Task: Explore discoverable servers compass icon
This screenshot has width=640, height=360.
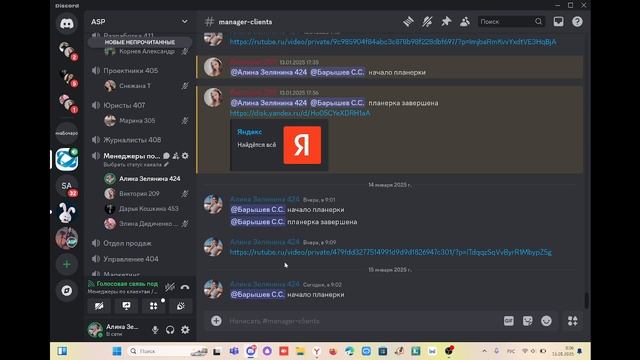Action: point(67,291)
